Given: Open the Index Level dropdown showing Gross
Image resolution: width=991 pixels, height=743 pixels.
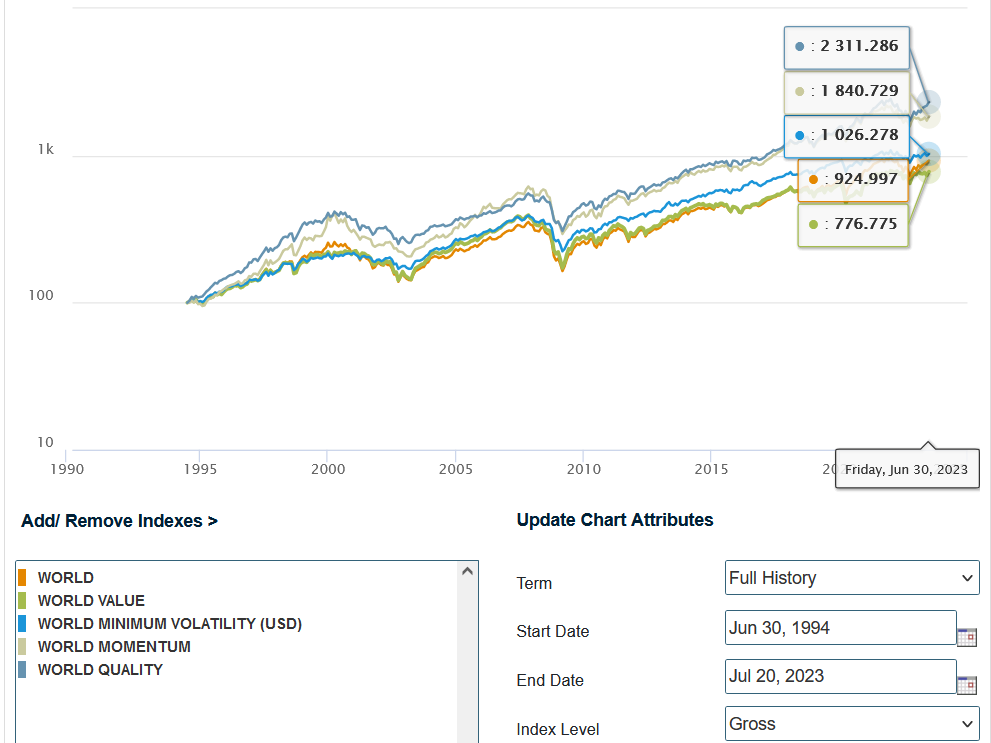Looking at the screenshot, I should click(x=851, y=724).
